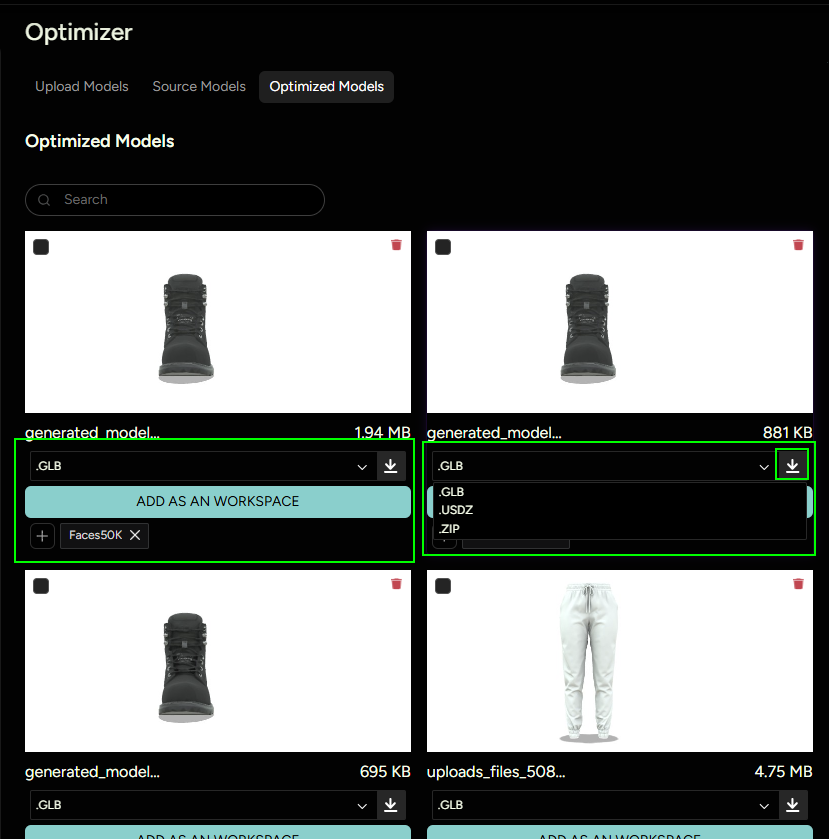Download the uploads_files_508 model

pos(792,805)
